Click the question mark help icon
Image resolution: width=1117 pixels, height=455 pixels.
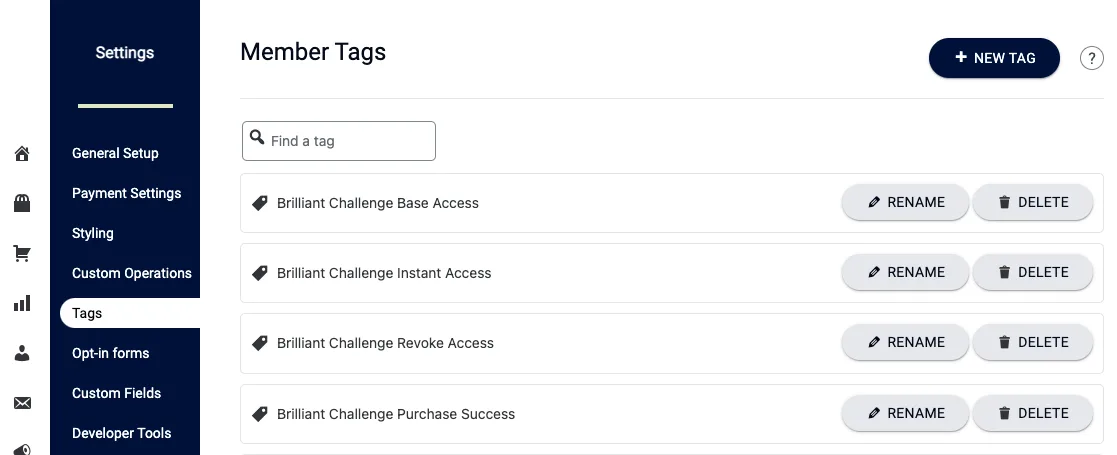[1092, 59]
